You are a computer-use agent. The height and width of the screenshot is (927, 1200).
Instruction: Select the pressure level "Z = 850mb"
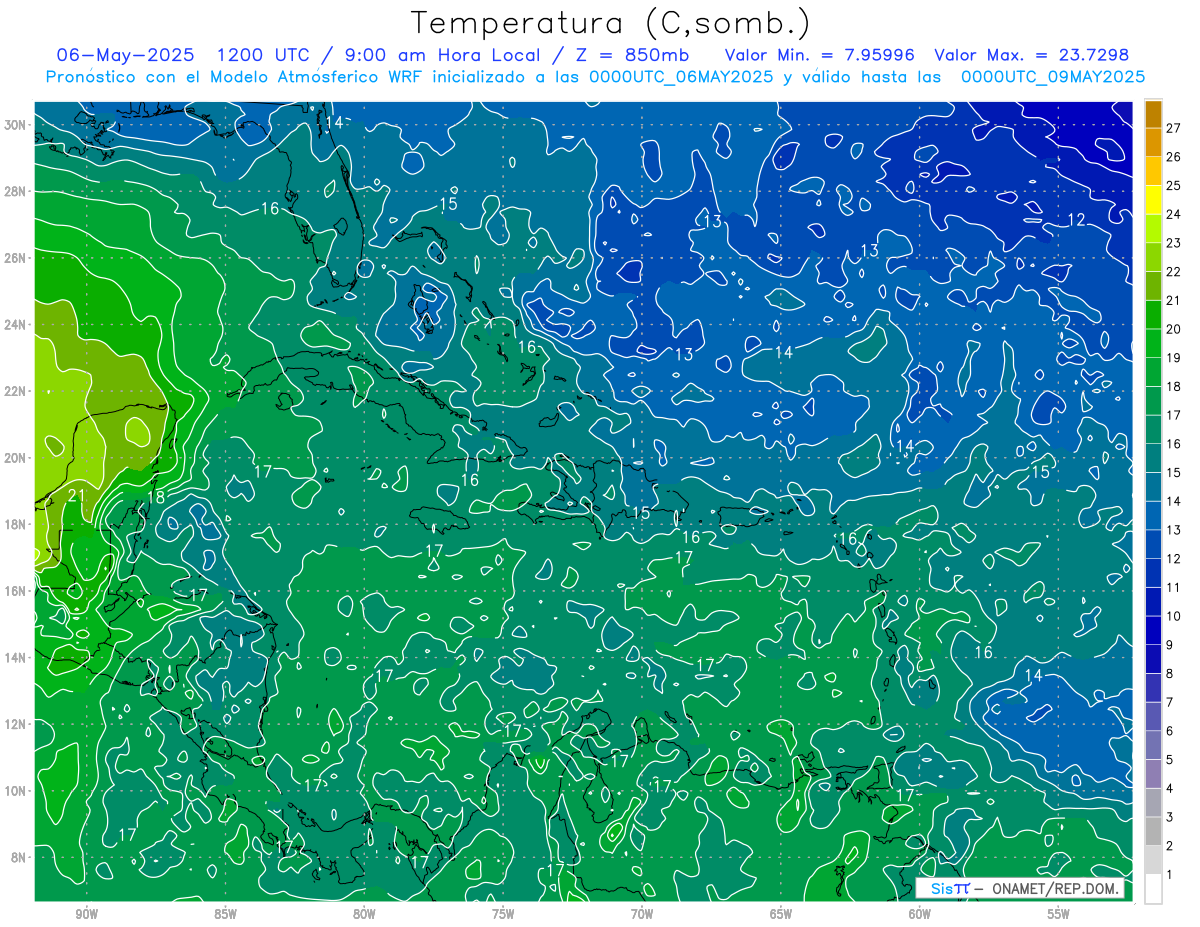634,54
